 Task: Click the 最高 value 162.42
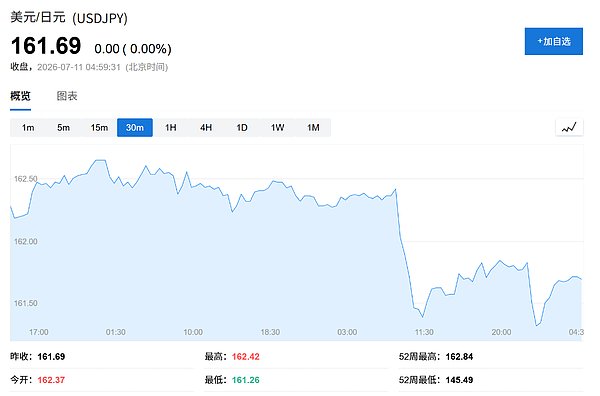point(246,357)
